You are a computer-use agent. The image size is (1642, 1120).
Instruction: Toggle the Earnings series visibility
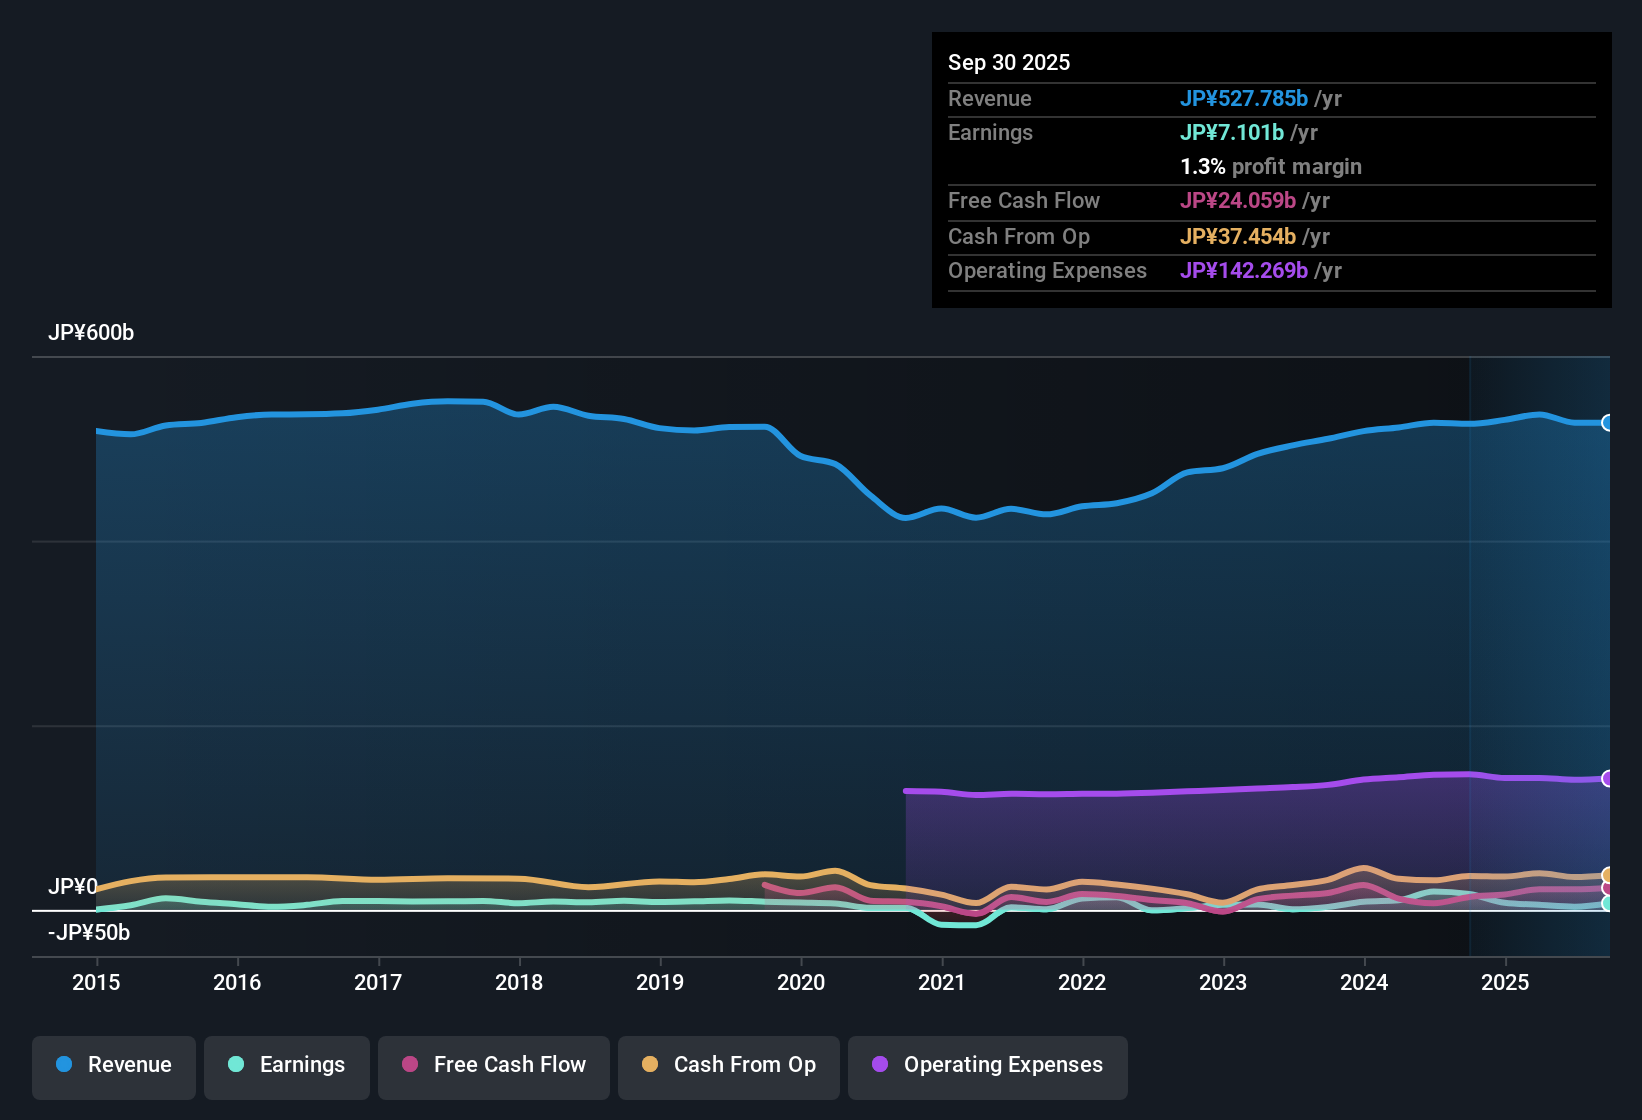(286, 1065)
